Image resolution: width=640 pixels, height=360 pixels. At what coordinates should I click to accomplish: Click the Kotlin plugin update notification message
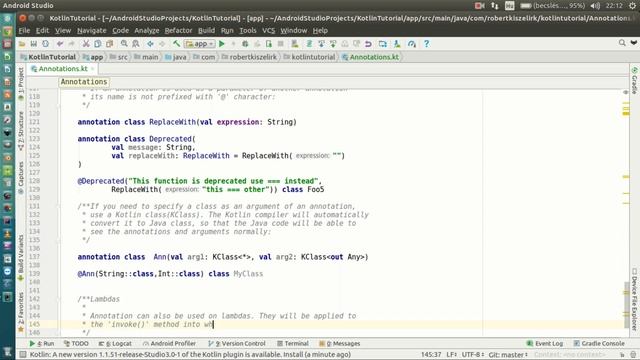point(190,354)
